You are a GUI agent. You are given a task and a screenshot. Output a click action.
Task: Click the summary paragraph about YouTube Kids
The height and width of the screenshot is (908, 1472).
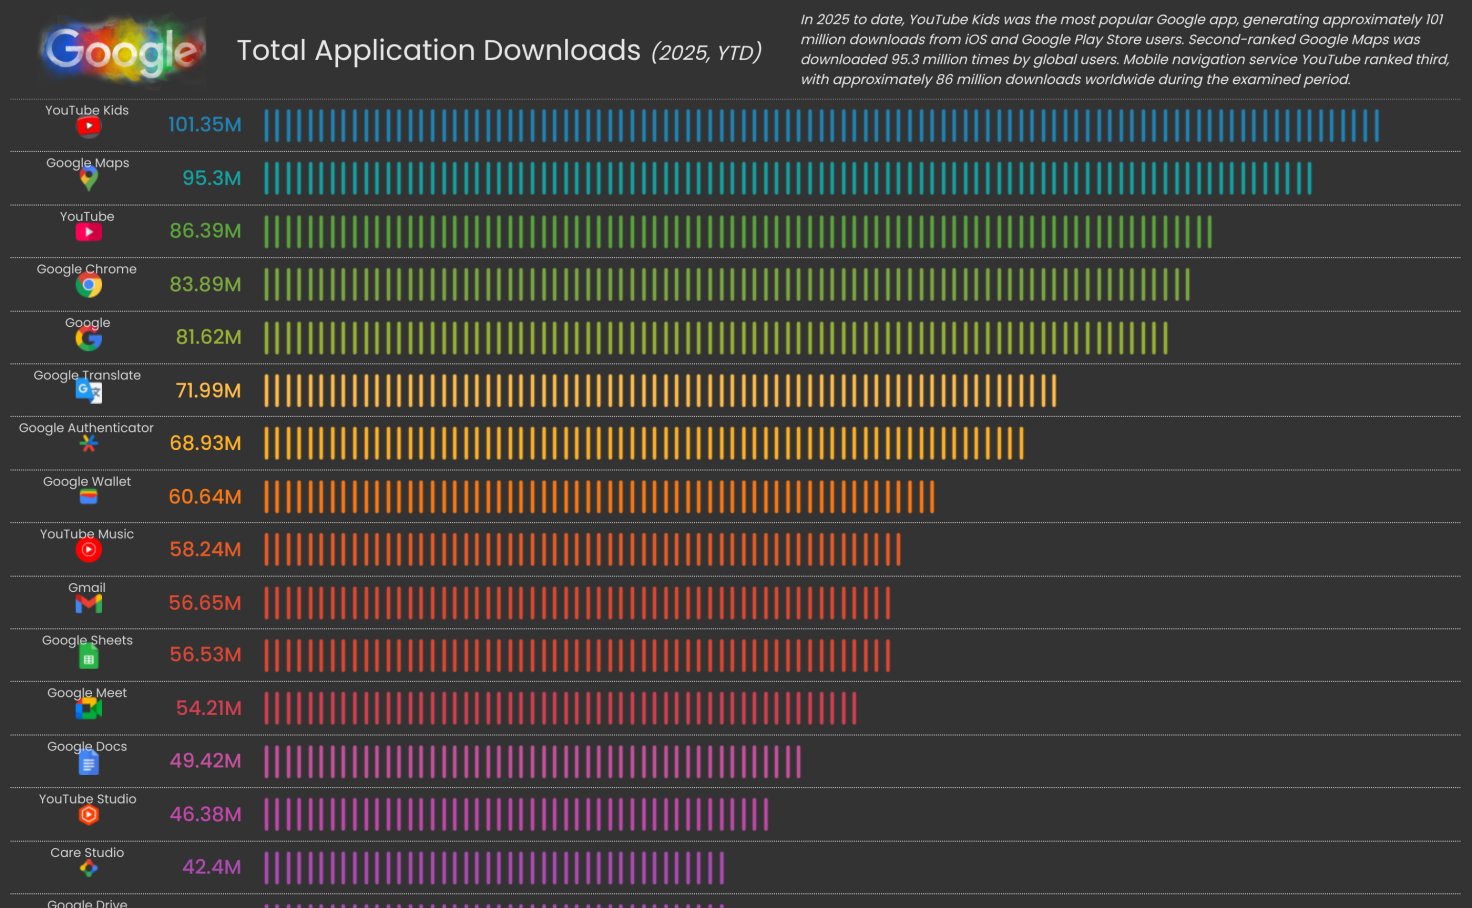click(x=1125, y=49)
